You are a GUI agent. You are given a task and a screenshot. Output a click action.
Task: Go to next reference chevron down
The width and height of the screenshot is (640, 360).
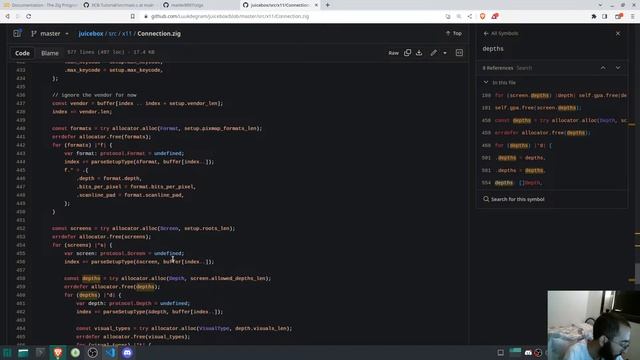[x=618, y=68]
